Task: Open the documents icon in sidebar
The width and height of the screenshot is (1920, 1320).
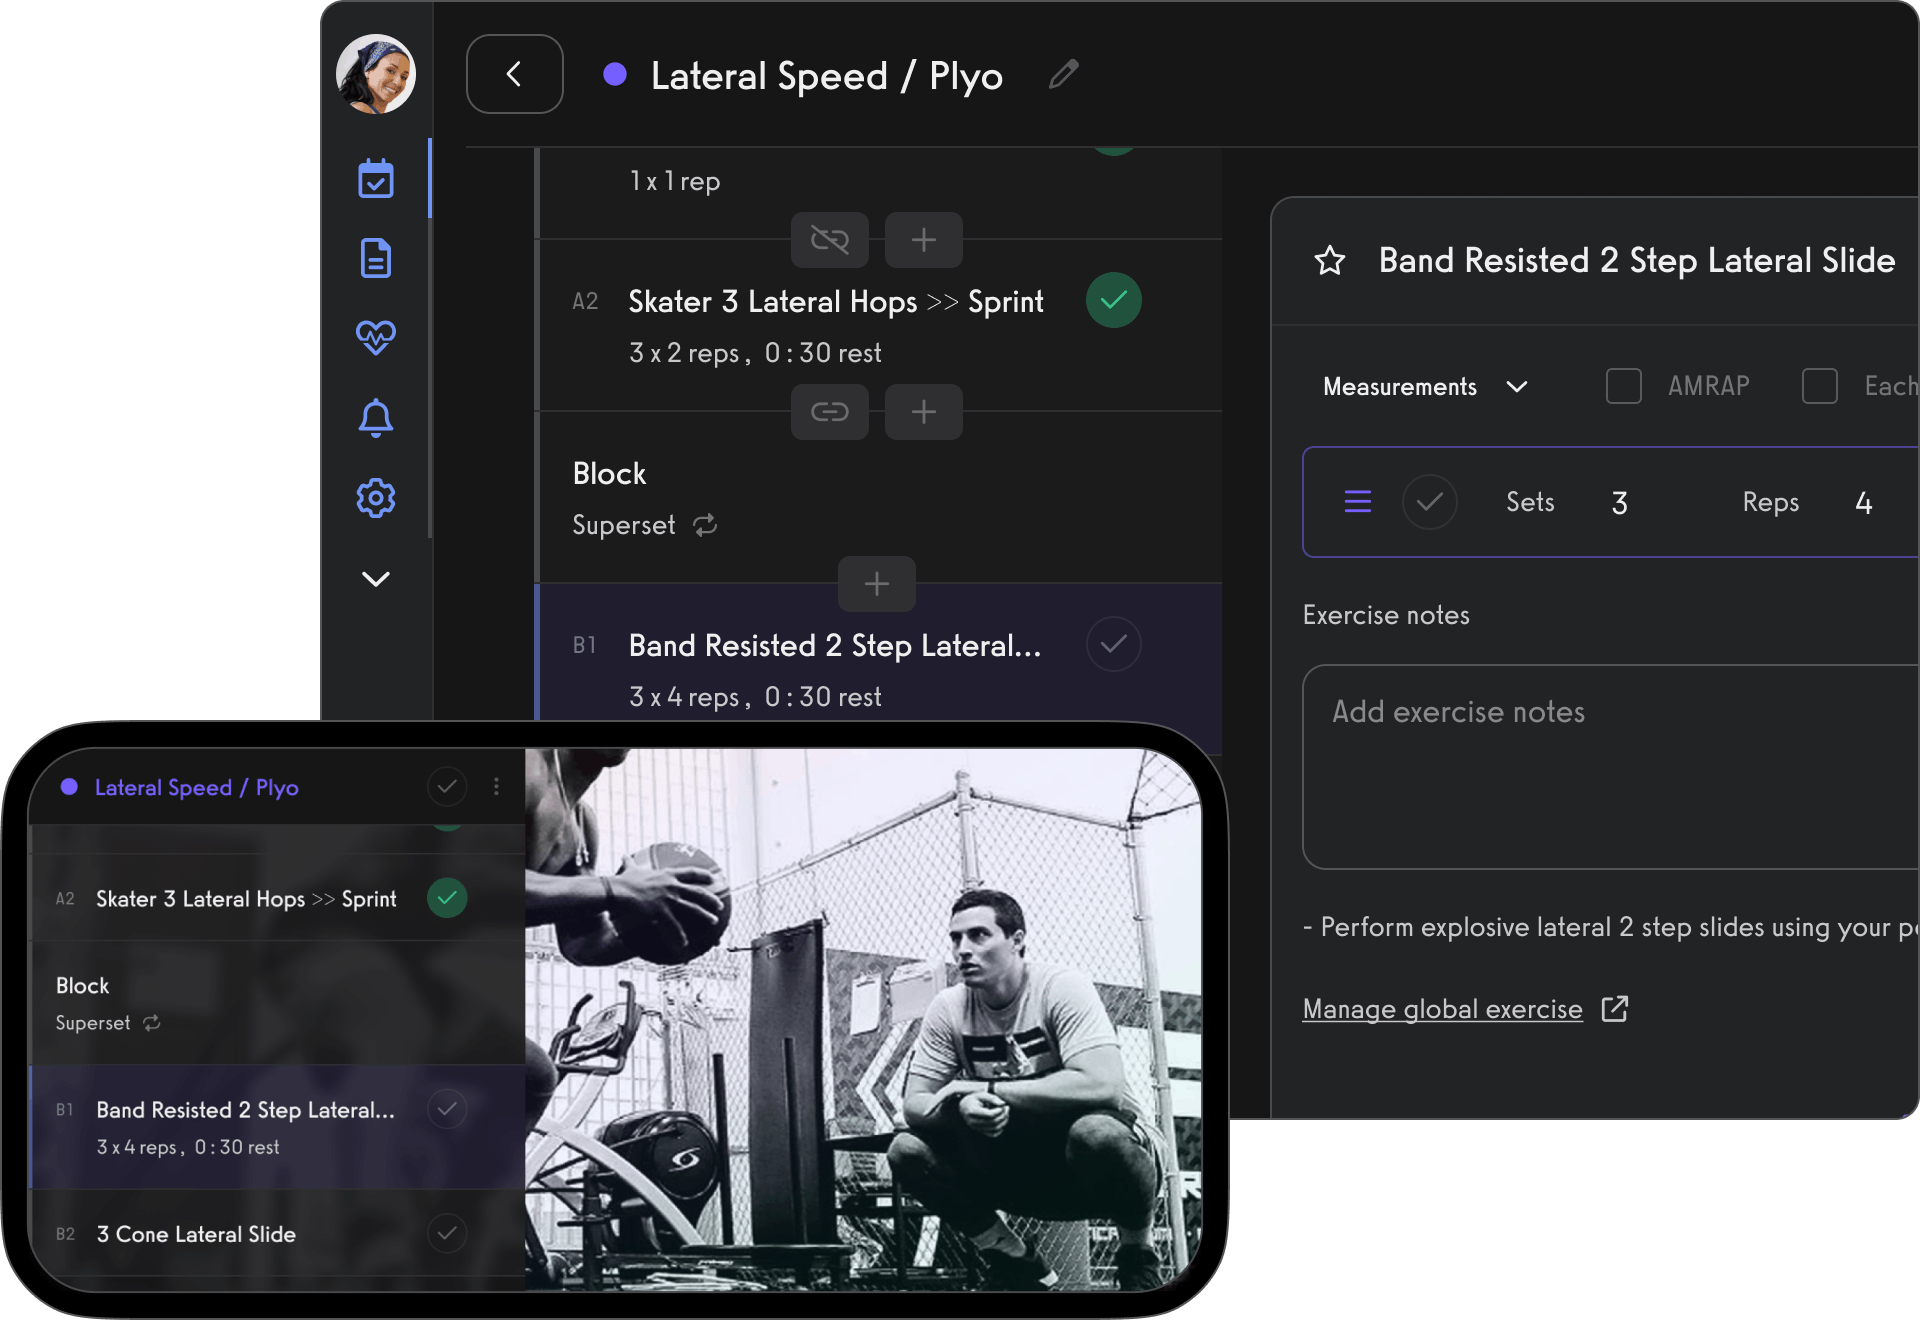Action: pos(376,258)
